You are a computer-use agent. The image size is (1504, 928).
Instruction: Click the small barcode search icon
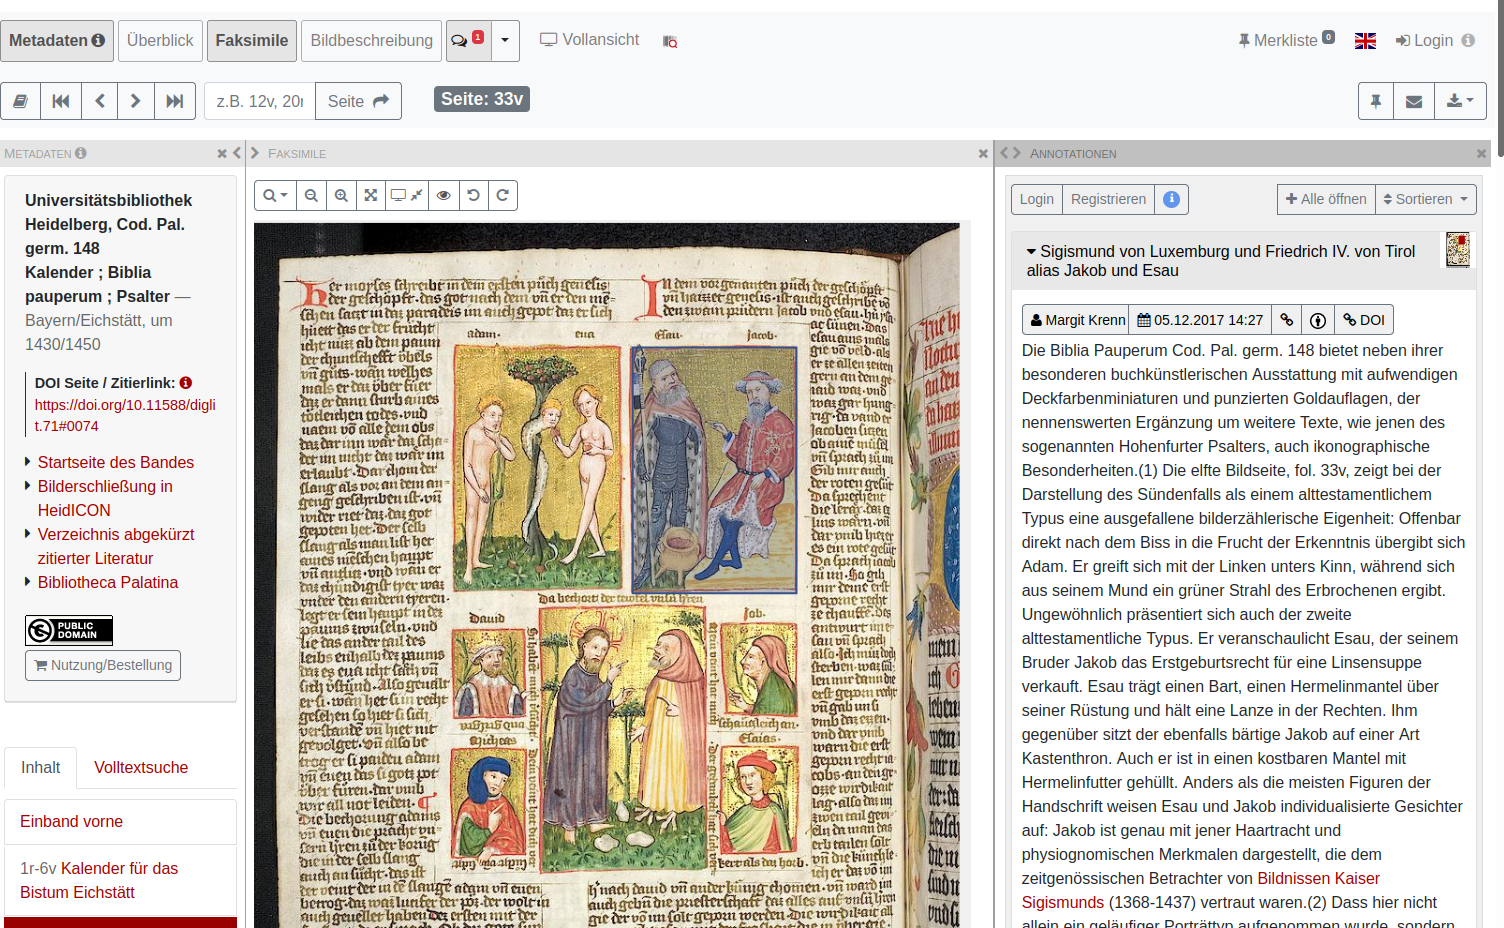coord(670,41)
